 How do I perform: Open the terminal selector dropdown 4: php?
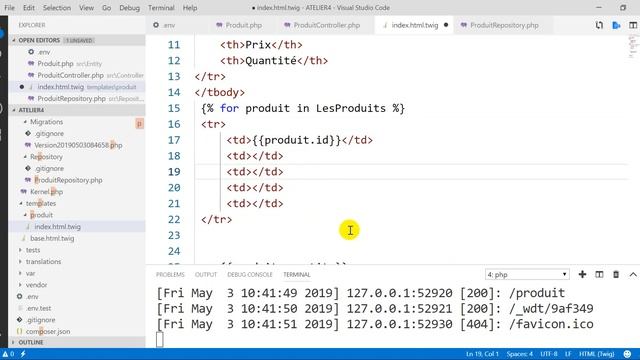527,275
